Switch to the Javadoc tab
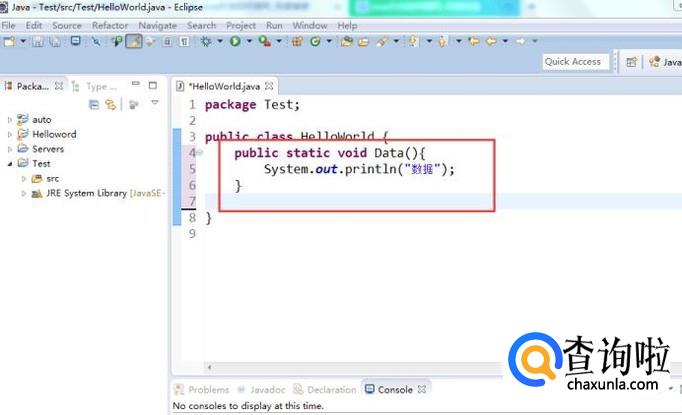This screenshot has width=682, height=415. pos(266,390)
